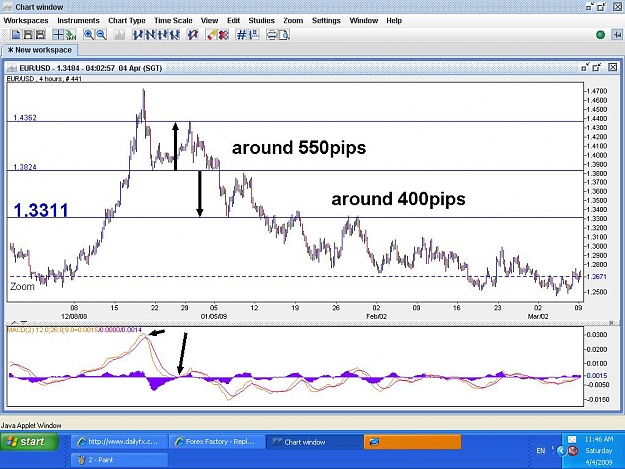
Task: Pick the standalone diagonal line tool
Action: [193, 35]
